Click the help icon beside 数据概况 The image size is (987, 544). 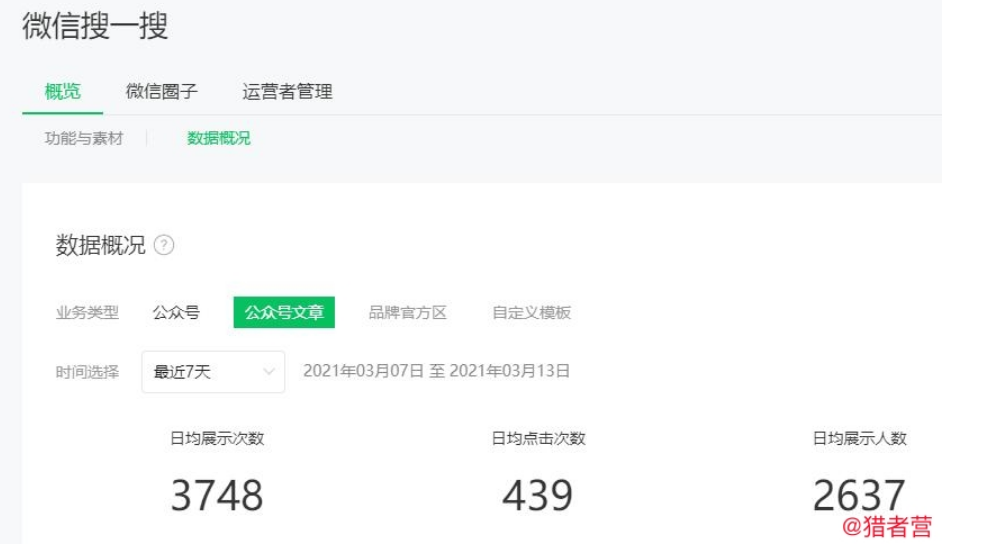(164, 245)
